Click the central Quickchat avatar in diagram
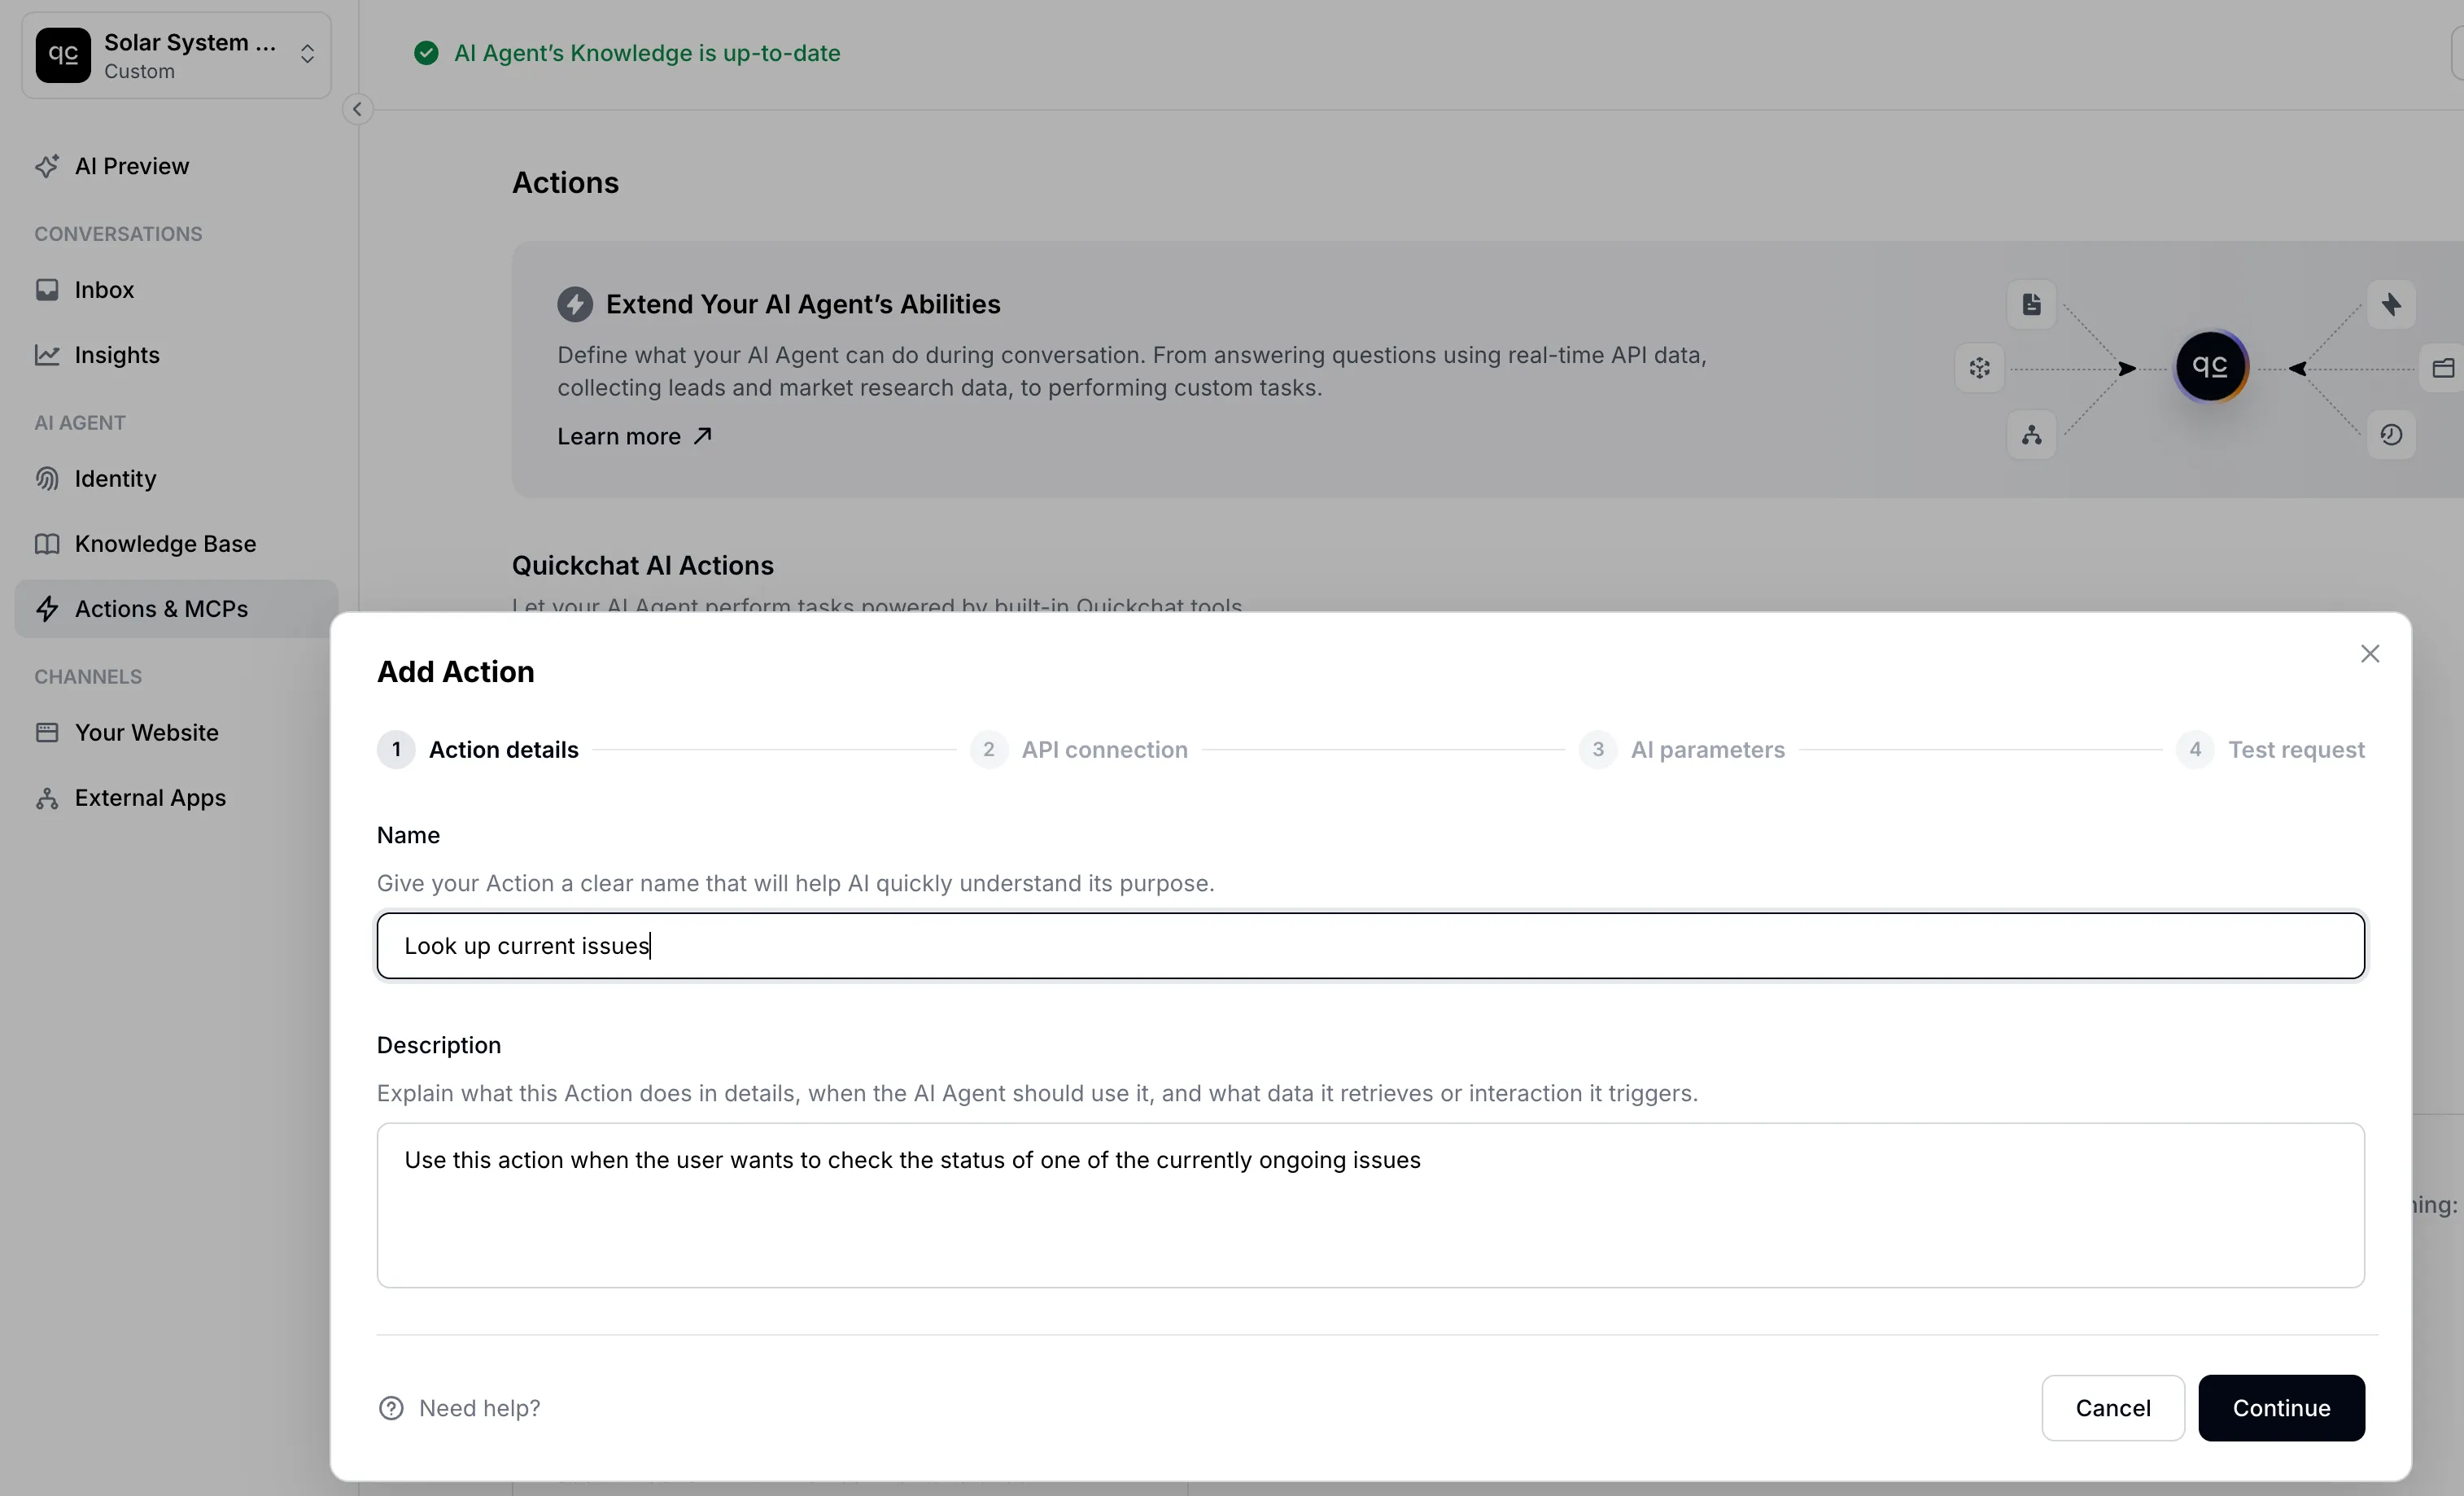This screenshot has height=1496, width=2464. [2210, 367]
